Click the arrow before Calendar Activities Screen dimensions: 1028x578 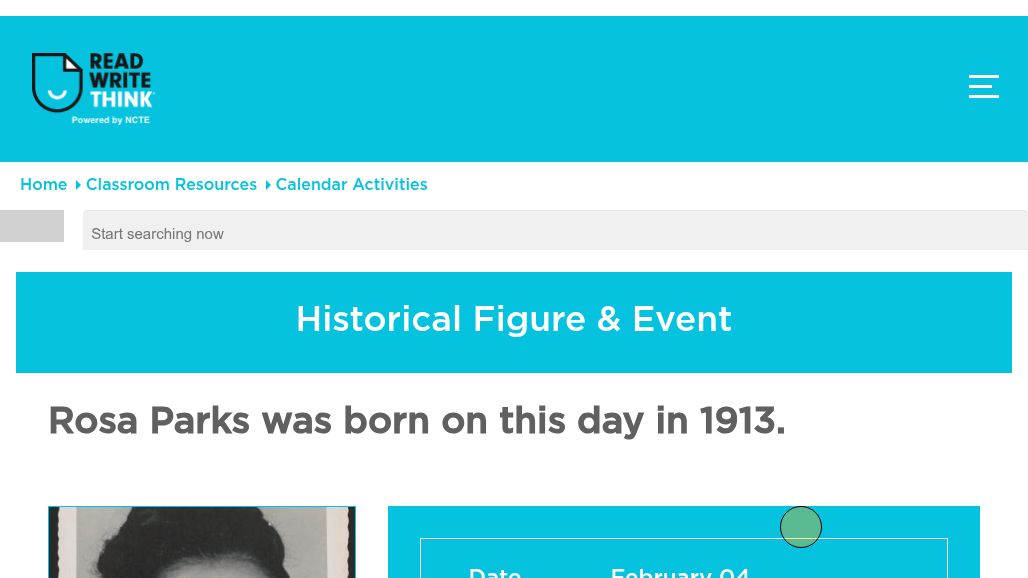(x=268, y=185)
